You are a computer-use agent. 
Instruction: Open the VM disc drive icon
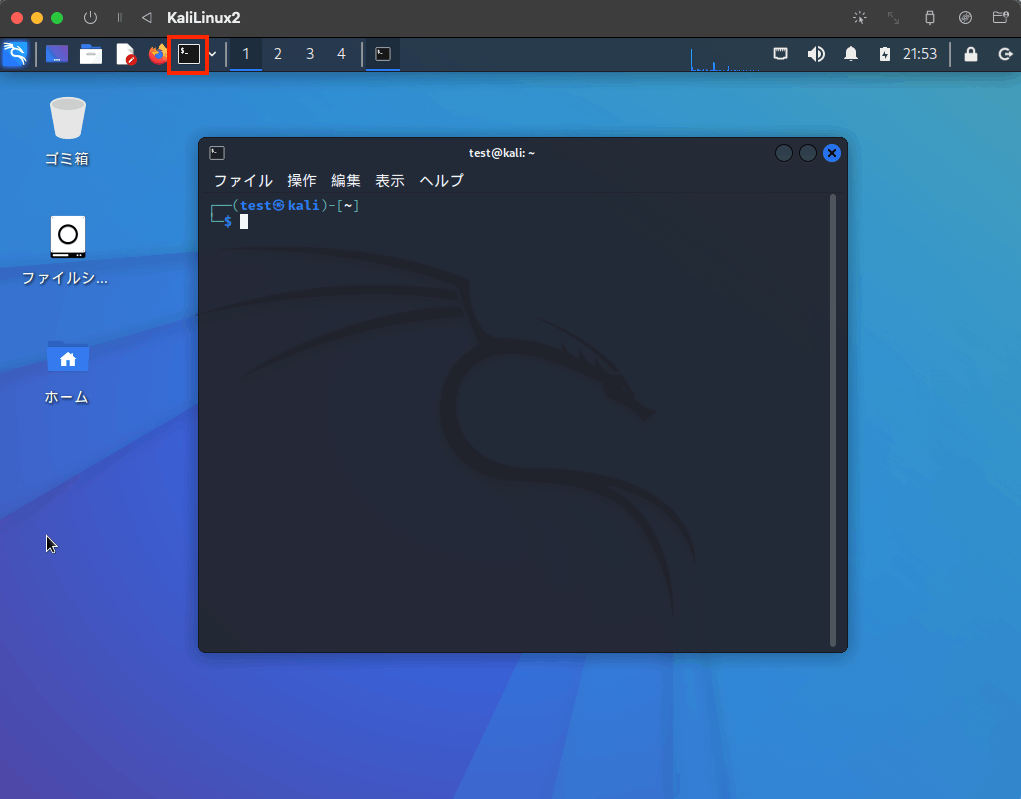965,18
